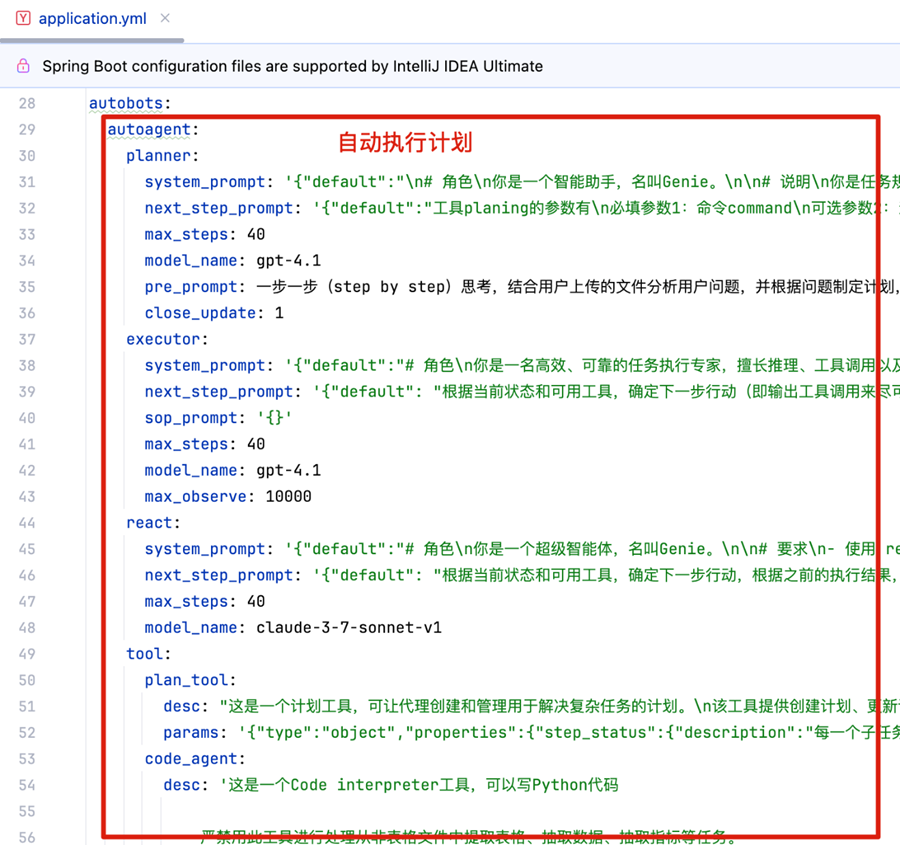Viewport: 900px width, 845px height.
Task: Click max_observe value 10000
Action: click(288, 497)
